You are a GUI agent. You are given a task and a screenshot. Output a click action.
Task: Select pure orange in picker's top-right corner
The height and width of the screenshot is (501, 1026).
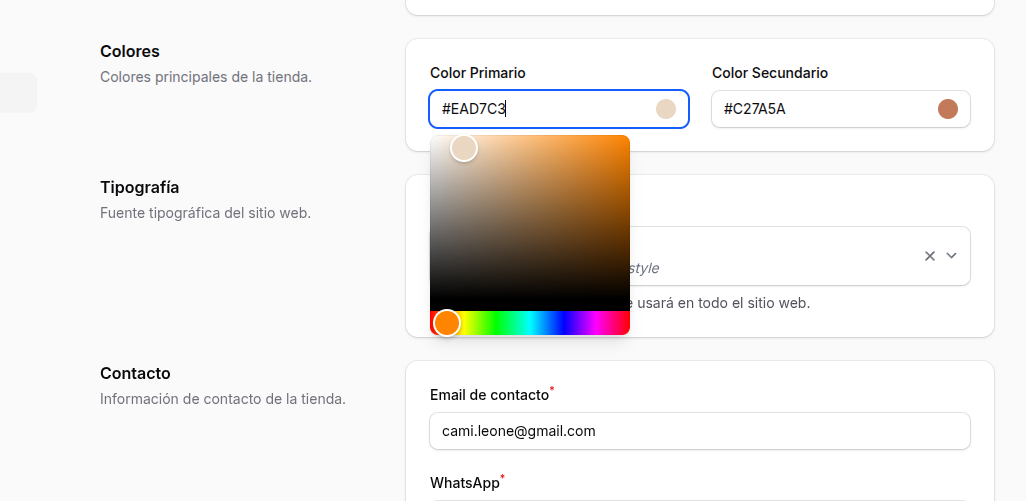click(x=626, y=139)
